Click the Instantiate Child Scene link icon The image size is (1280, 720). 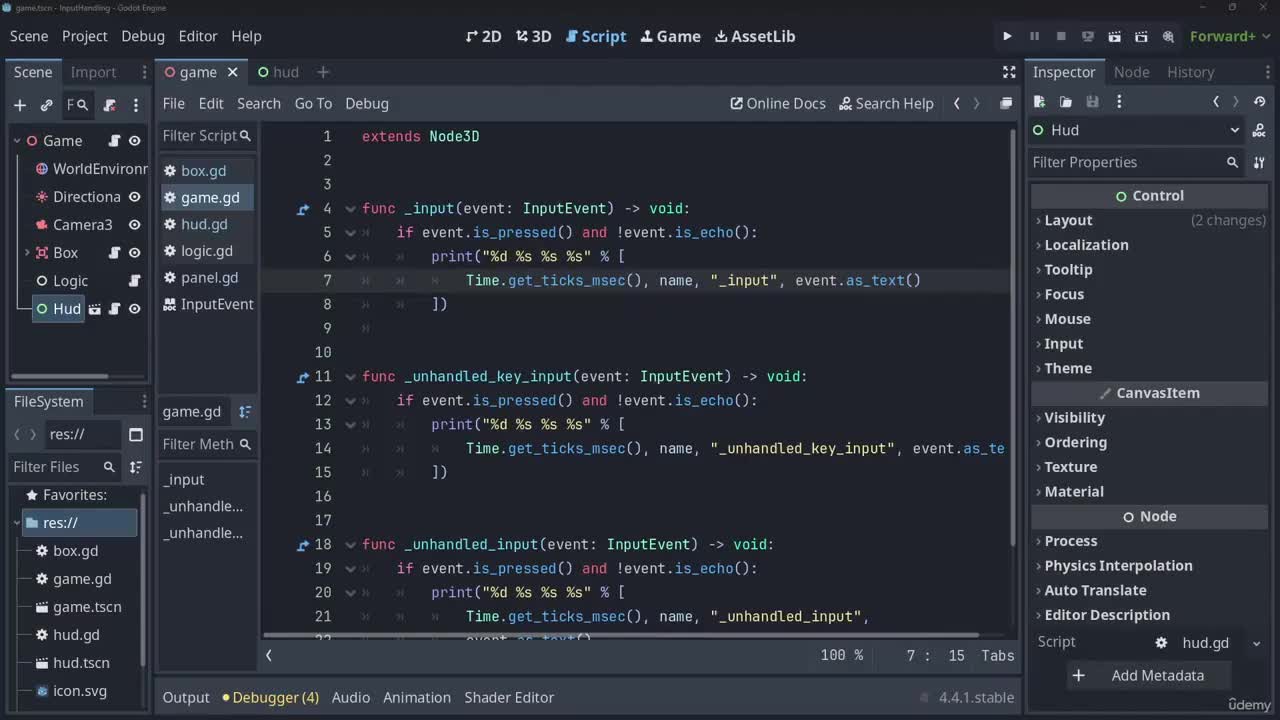click(x=46, y=105)
